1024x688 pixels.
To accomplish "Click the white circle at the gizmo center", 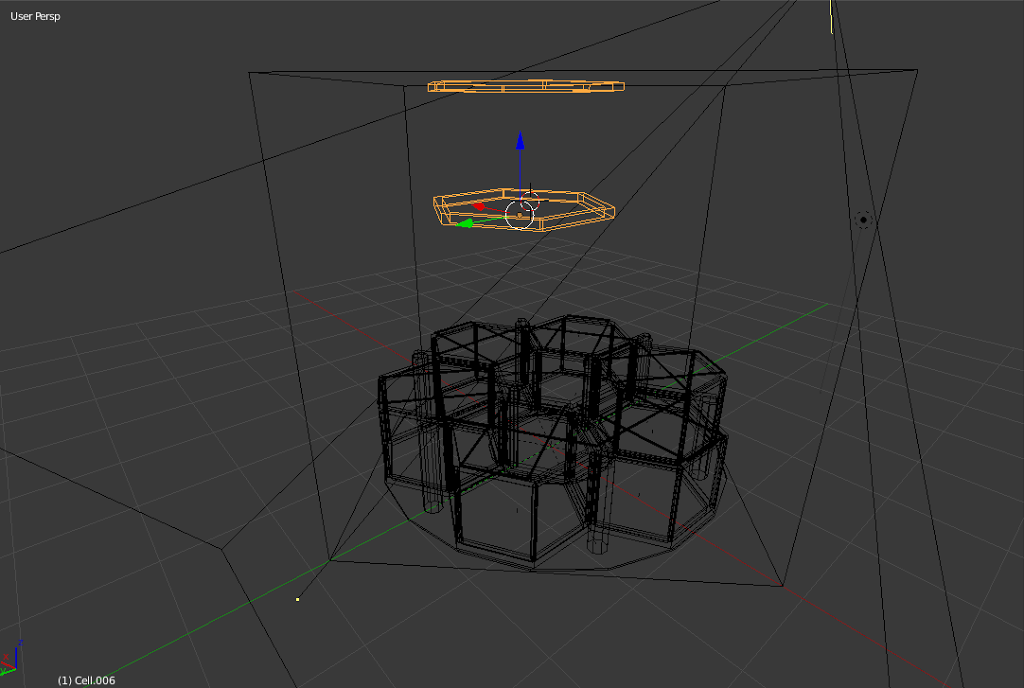I will click(519, 214).
